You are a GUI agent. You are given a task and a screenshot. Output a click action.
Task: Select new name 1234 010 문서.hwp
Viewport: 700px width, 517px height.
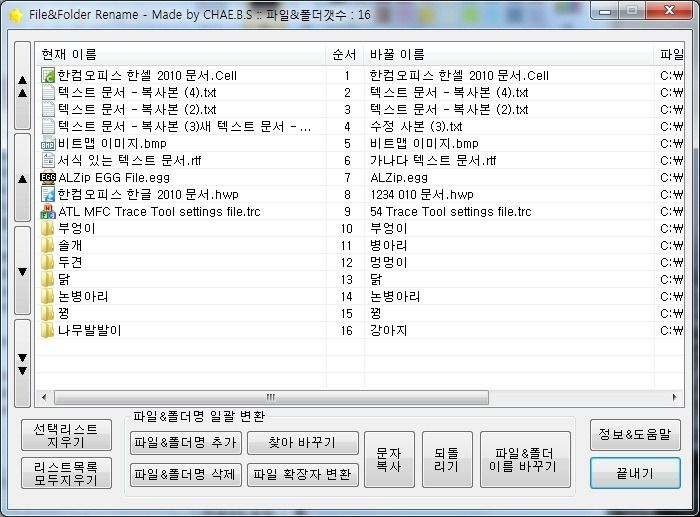[x=421, y=195]
